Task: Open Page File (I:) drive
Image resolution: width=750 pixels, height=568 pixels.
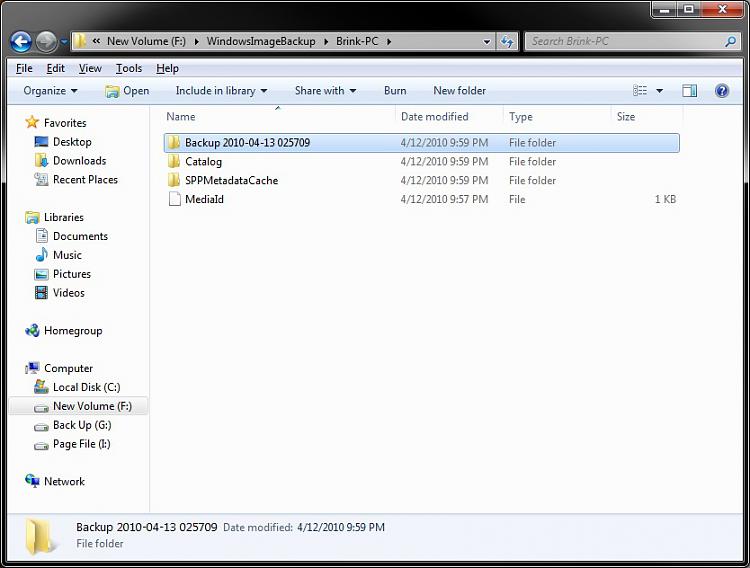Action: (82, 444)
